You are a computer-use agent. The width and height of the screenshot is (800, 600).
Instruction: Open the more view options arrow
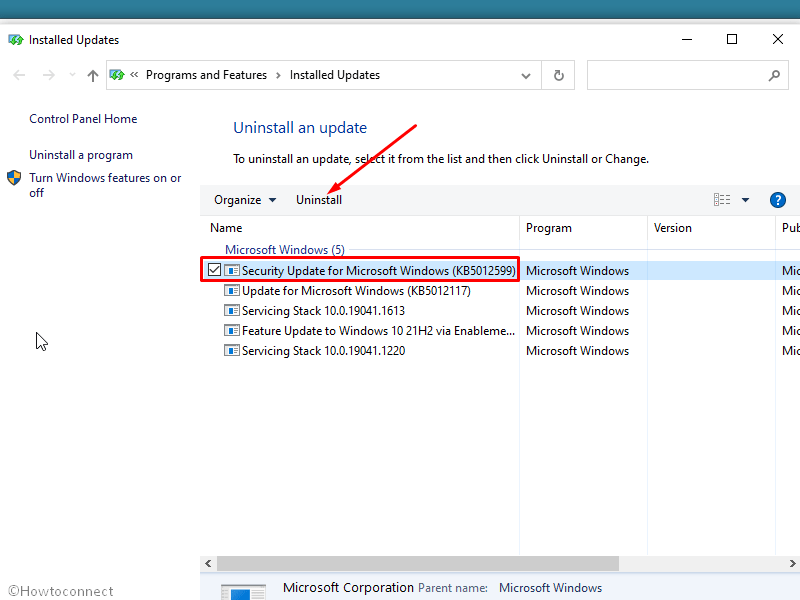pyautogui.click(x=745, y=200)
